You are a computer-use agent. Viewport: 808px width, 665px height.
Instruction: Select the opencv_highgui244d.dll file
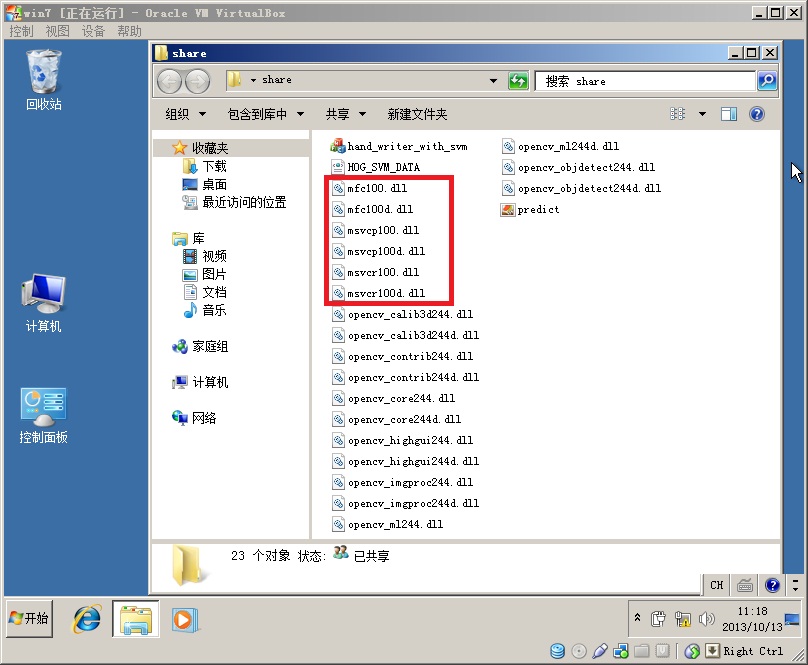[405, 461]
